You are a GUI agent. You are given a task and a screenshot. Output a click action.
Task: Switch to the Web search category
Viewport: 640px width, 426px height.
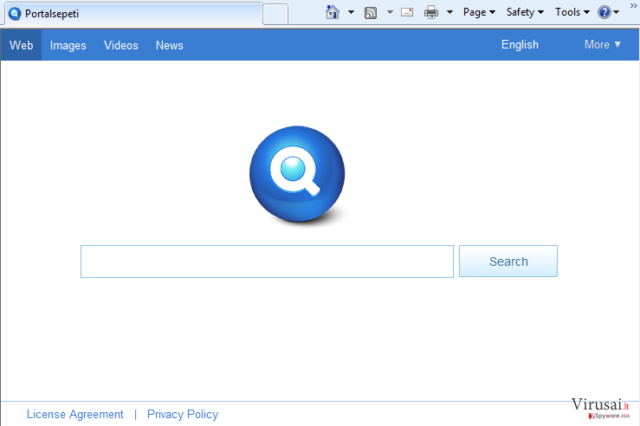coord(21,45)
